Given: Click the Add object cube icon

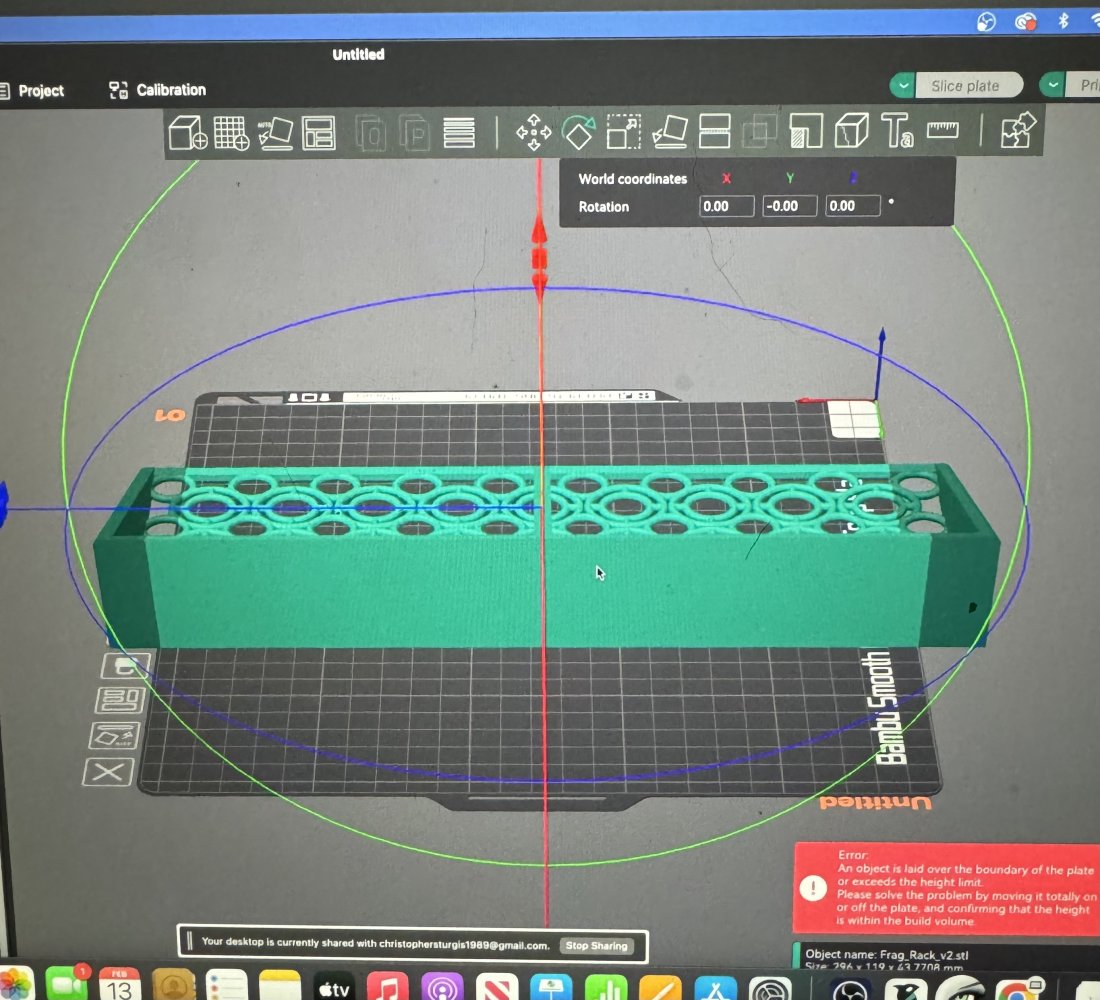Looking at the screenshot, I should click(x=187, y=132).
